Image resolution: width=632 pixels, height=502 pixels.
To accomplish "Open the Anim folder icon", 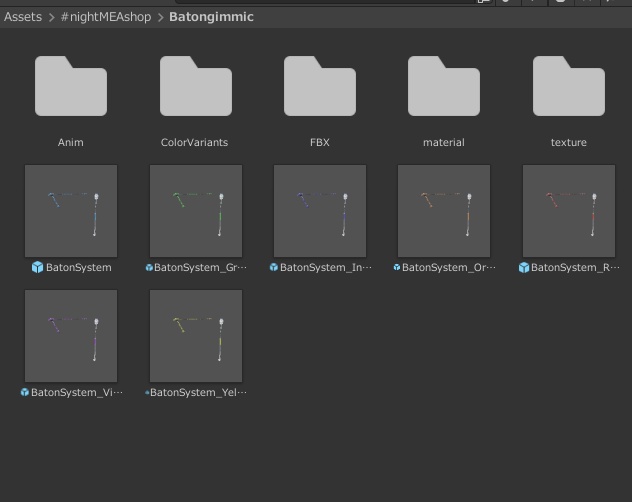I will (71, 86).
